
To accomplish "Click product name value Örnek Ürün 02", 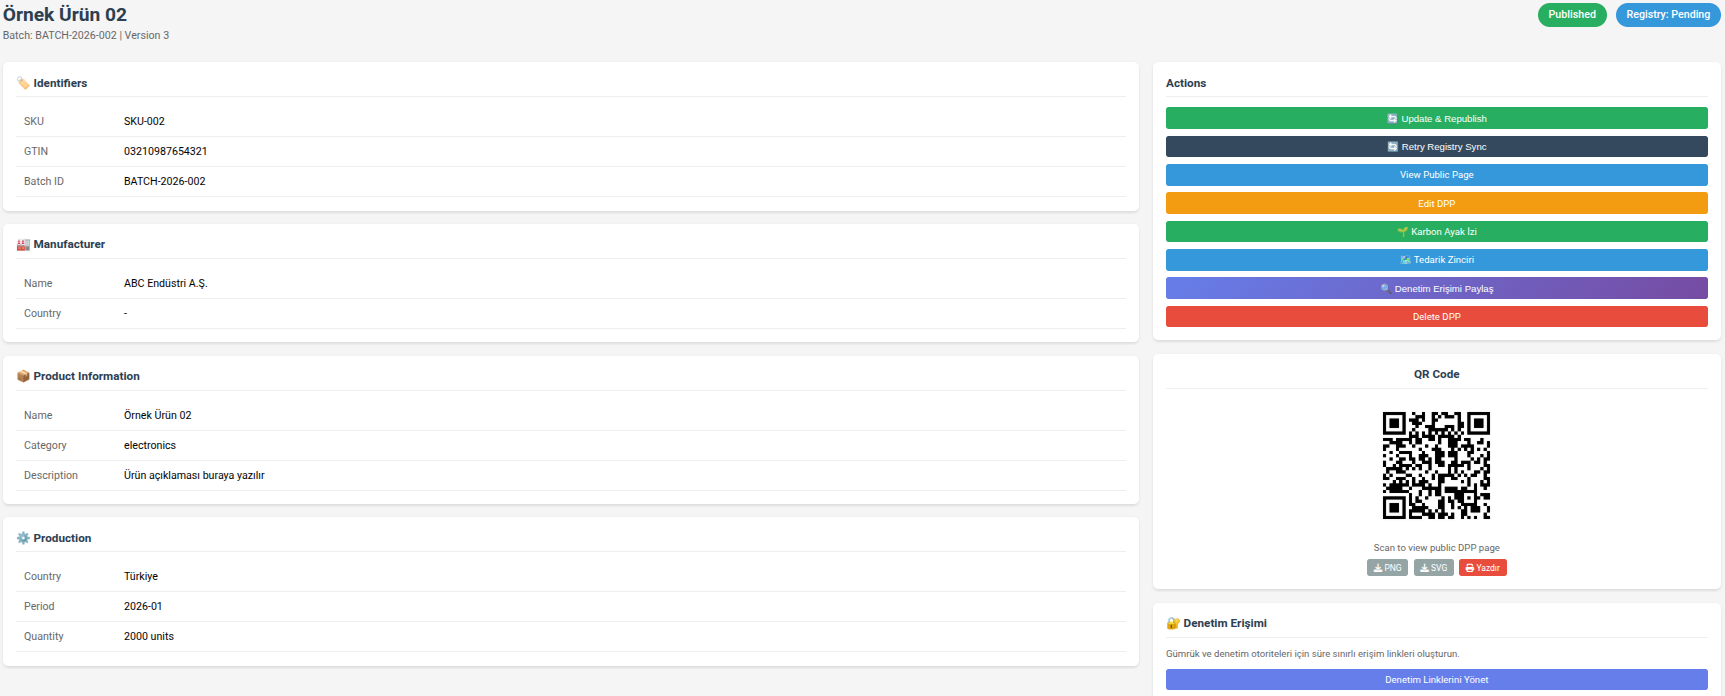I will tap(158, 415).
